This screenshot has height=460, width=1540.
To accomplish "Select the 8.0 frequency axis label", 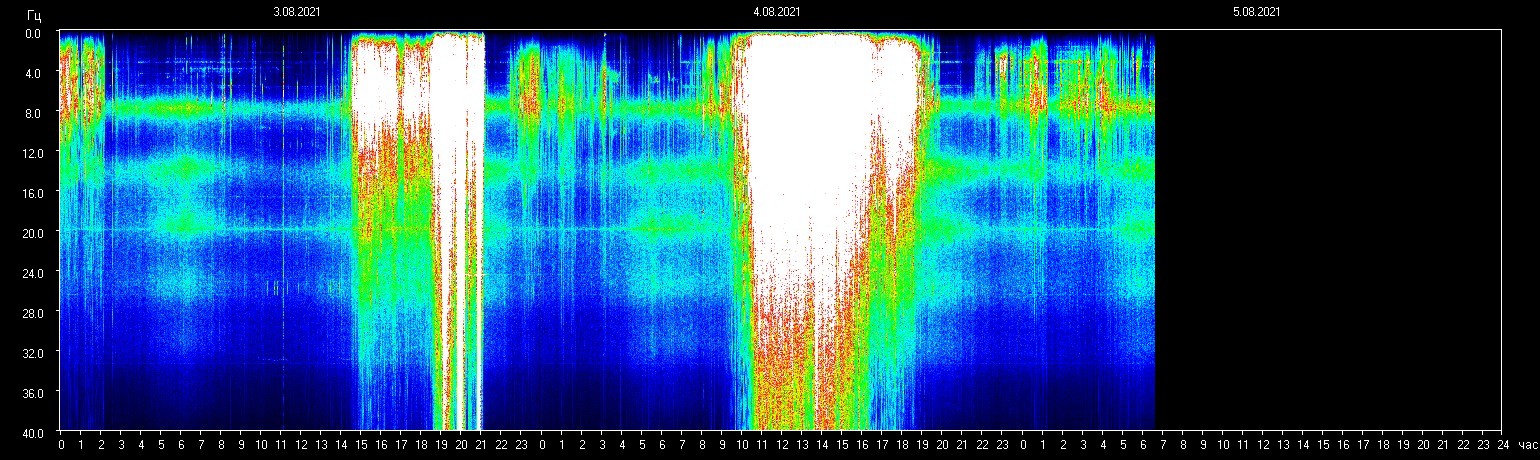I will 33,113.
